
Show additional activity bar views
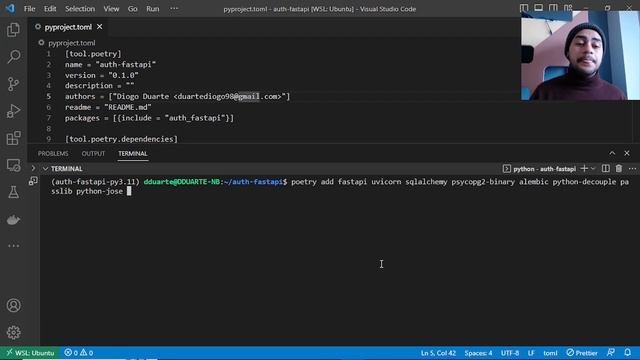(x=13, y=246)
